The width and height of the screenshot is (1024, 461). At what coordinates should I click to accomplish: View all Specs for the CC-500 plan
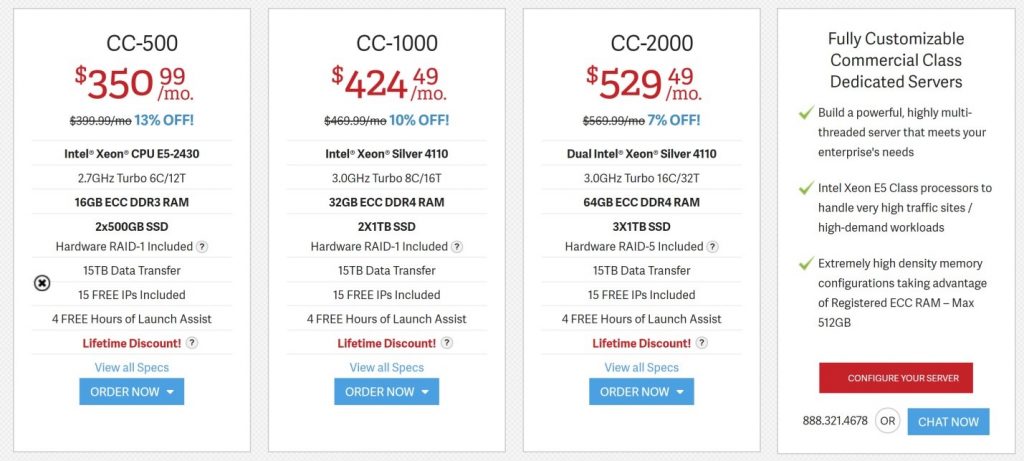132,368
